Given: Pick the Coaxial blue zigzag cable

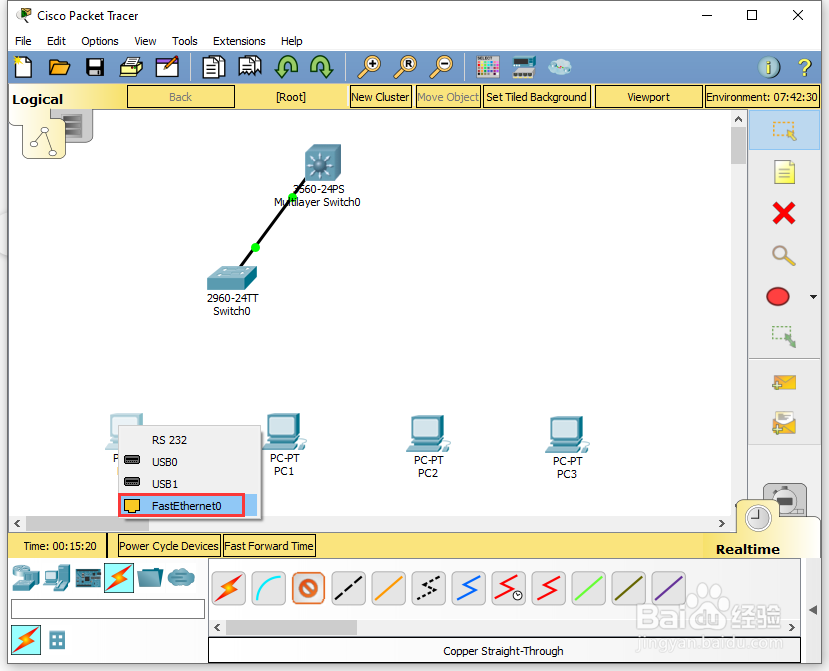Looking at the screenshot, I should (x=468, y=588).
